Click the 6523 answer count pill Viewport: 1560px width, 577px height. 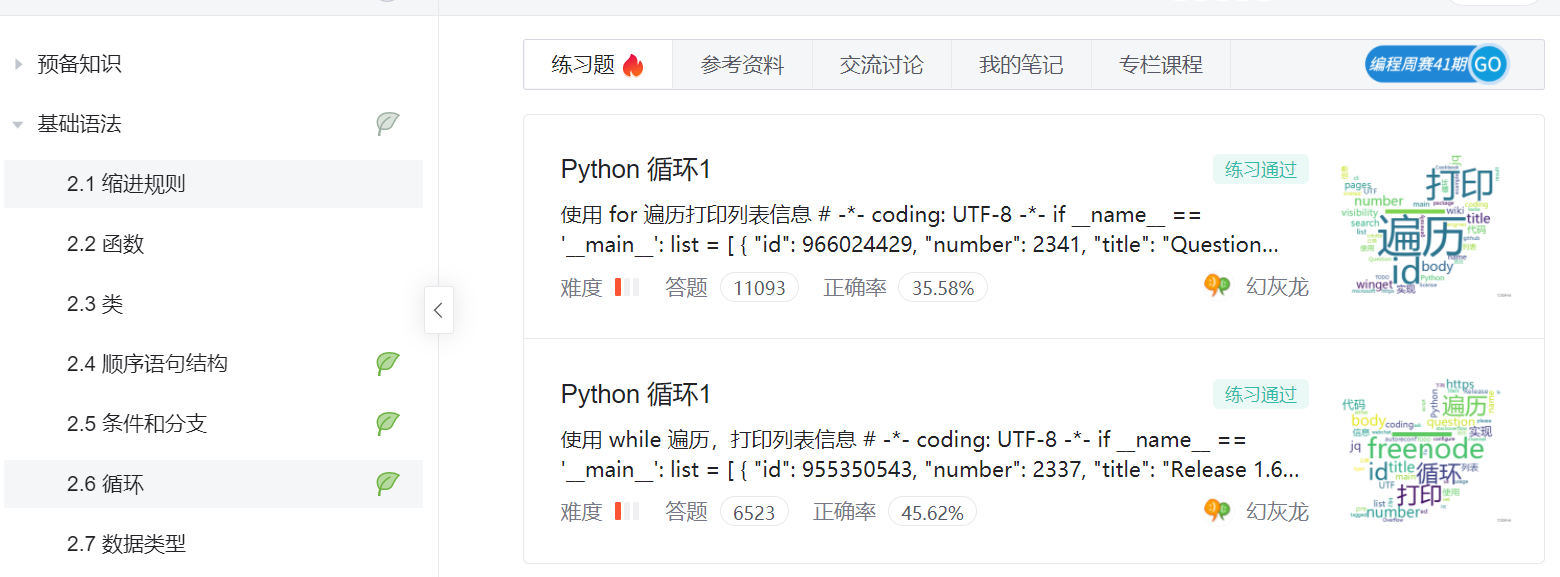(x=754, y=512)
